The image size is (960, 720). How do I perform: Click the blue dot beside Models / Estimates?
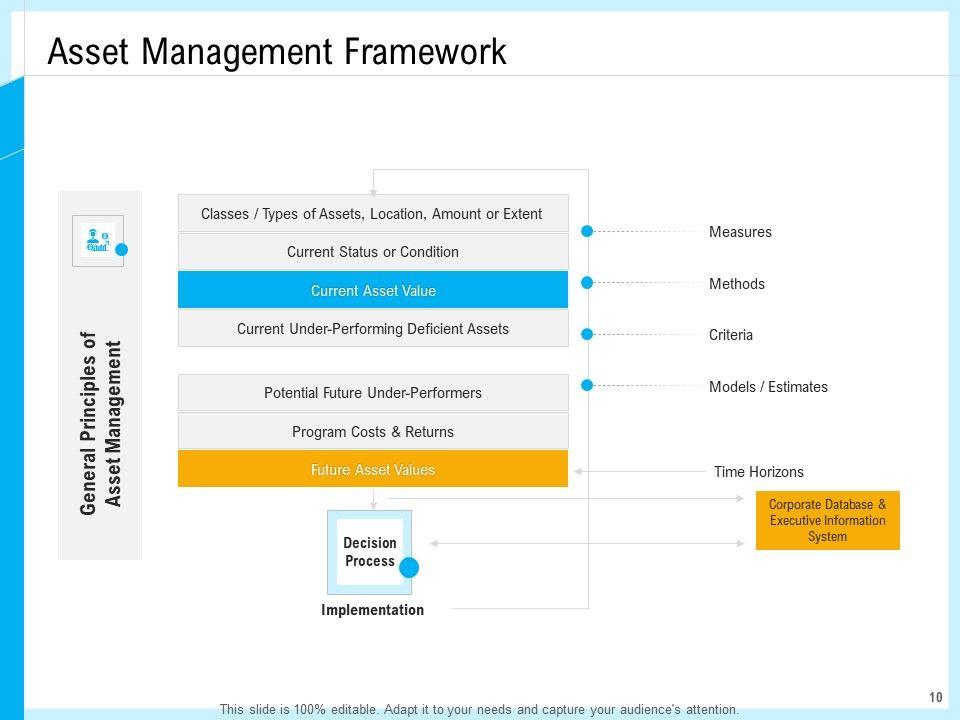588,385
